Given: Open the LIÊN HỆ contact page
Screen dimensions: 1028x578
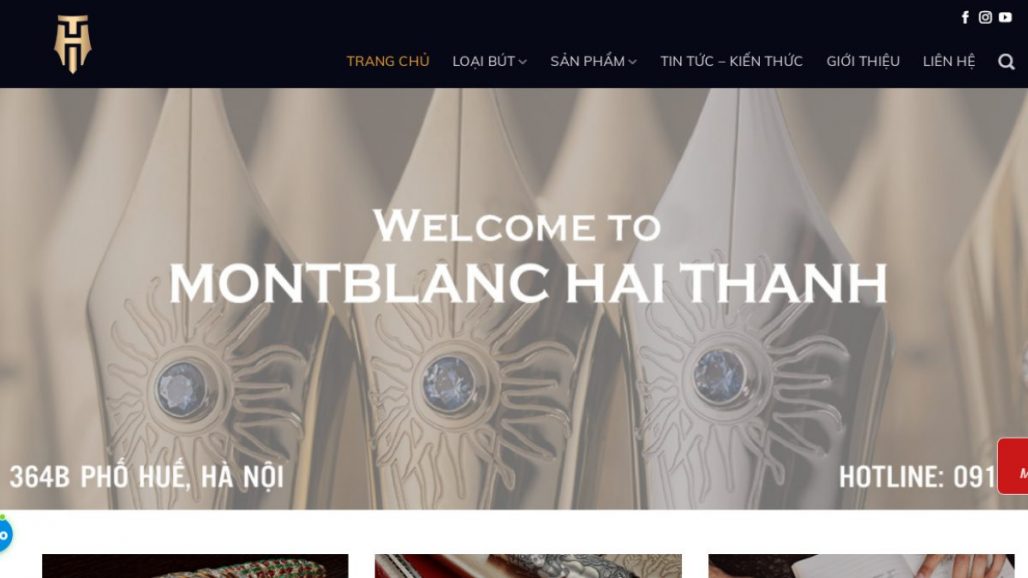Looking at the screenshot, I should coord(949,61).
